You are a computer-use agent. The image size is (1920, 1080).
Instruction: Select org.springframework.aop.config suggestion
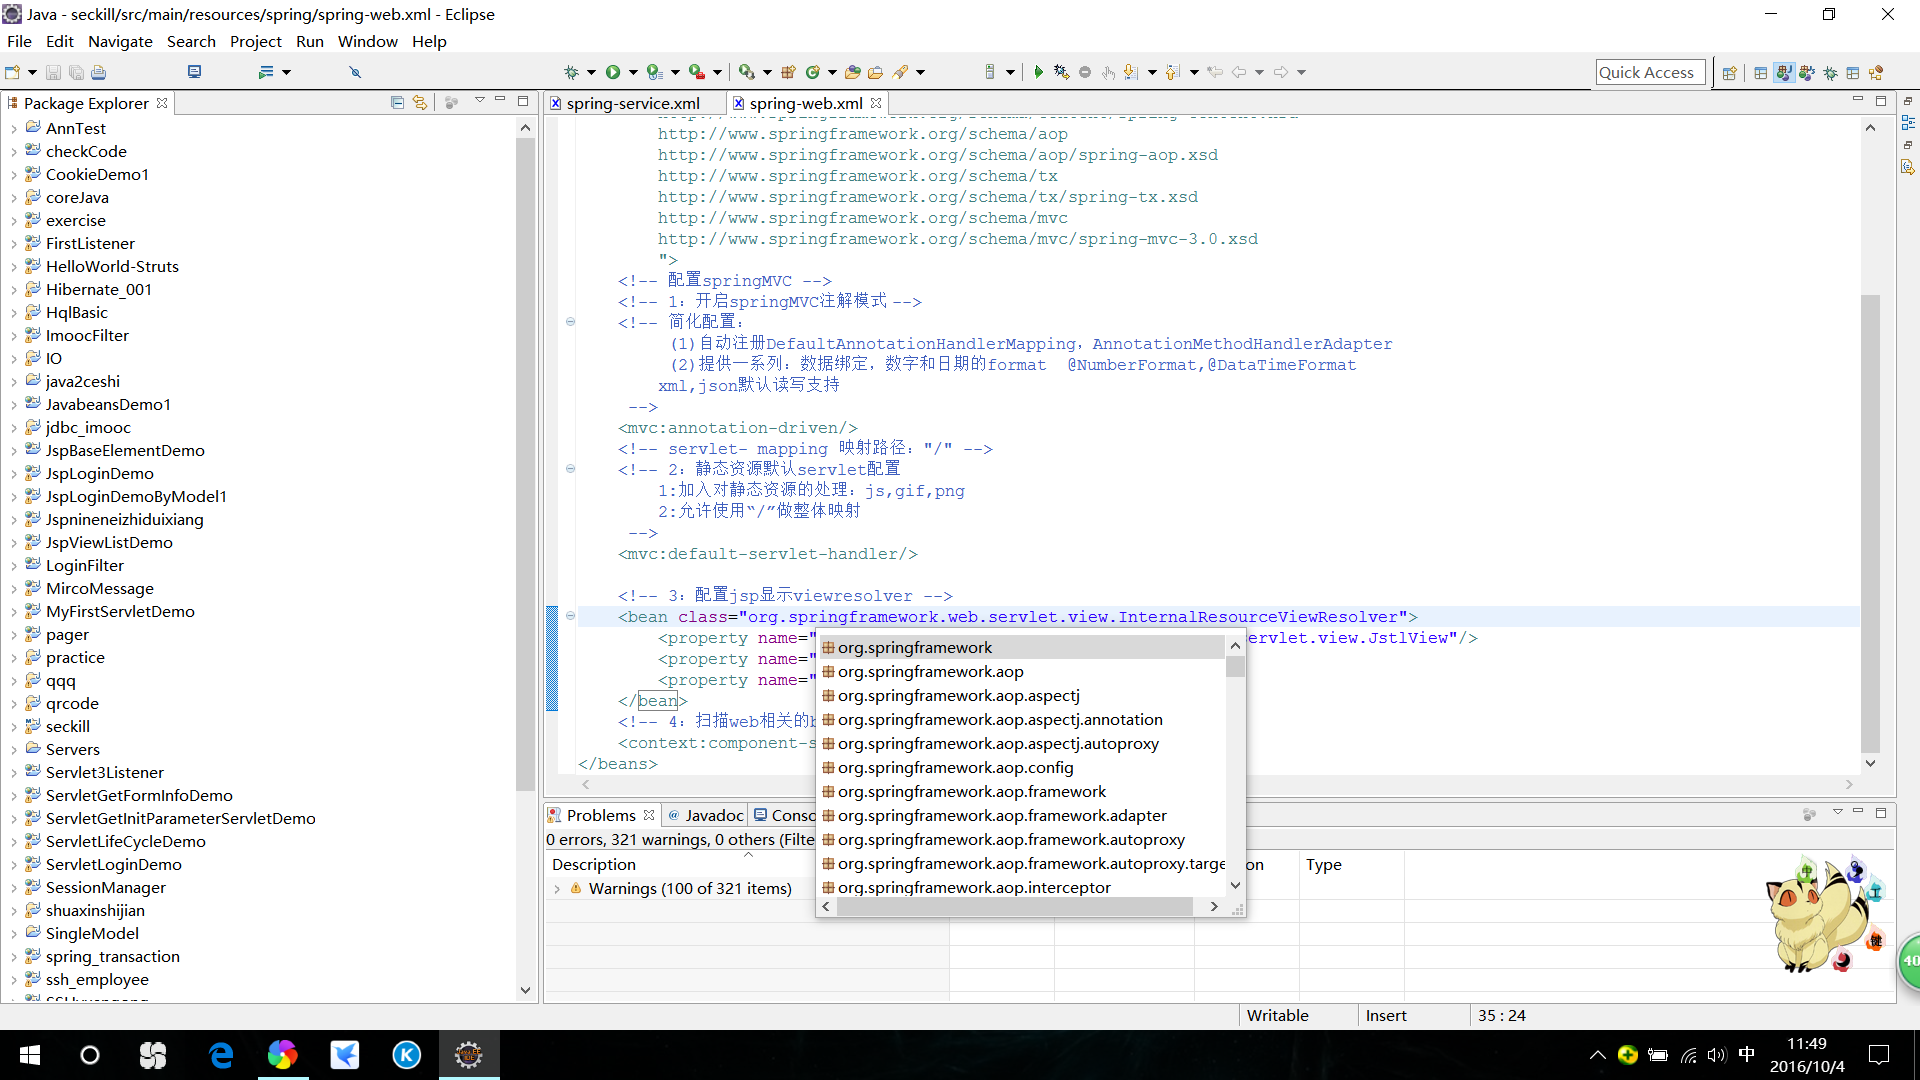click(x=955, y=768)
